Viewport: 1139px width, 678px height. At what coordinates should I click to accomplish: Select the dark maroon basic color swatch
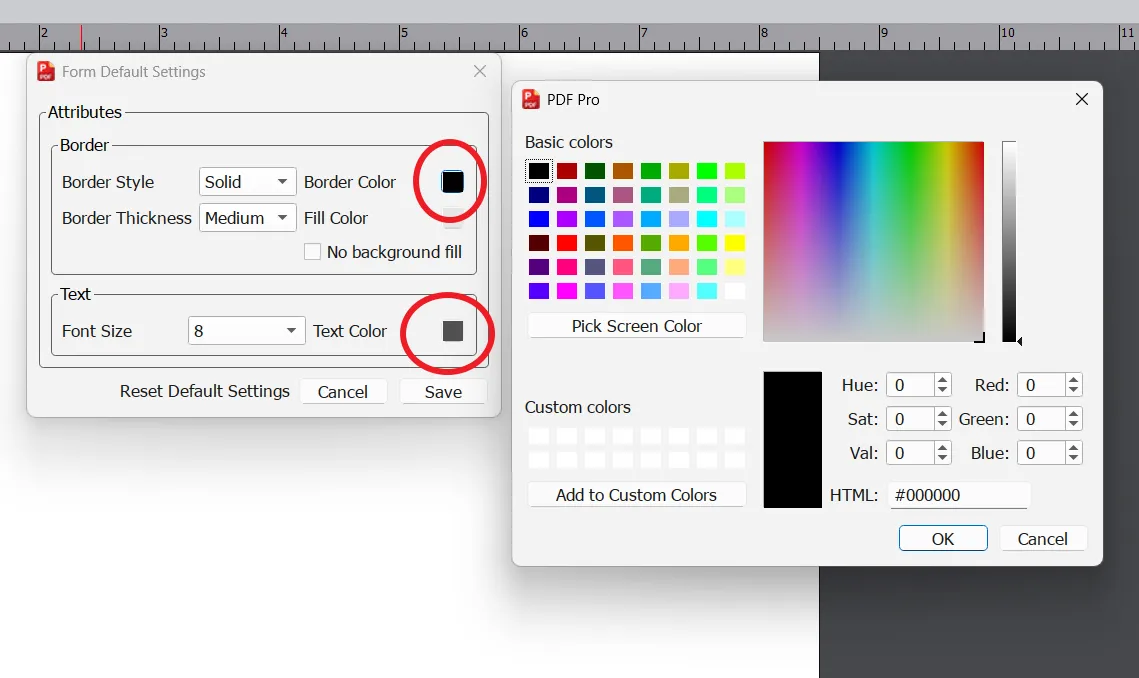coord(539,243)
